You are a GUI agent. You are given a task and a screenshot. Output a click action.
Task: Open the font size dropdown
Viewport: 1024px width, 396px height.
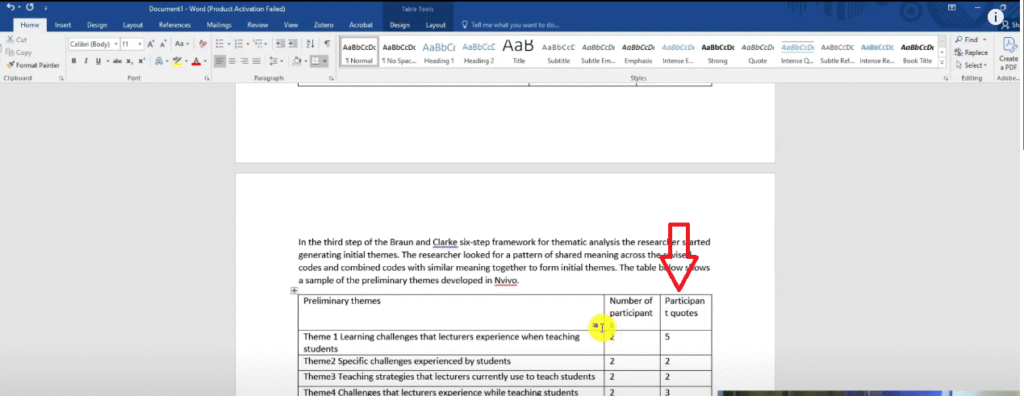(x=140, y=44)
